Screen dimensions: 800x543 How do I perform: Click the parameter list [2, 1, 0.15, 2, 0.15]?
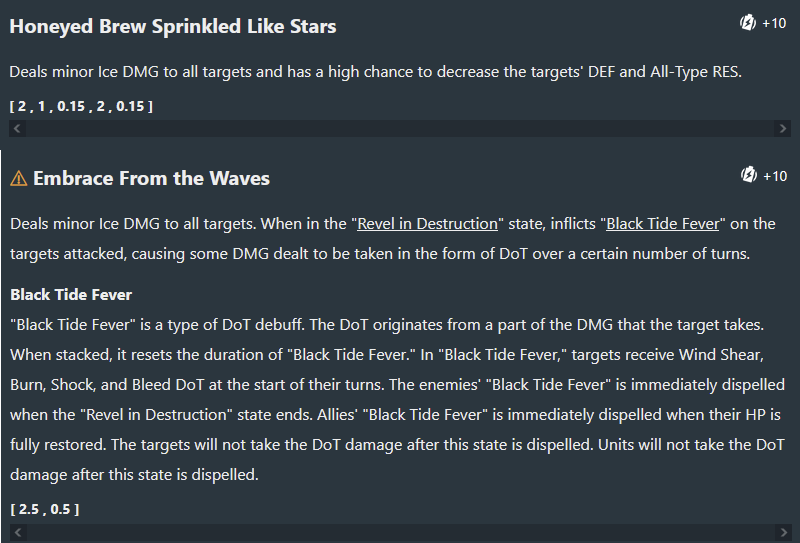[81, 106]
